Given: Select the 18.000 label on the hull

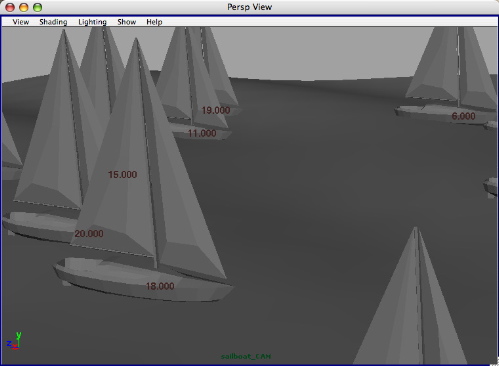Looking at the screenshot, I should click(x=160, y=286).
